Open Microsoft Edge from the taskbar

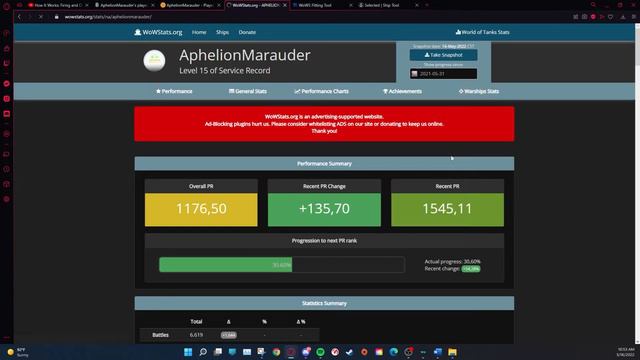[x=393, y=352]
